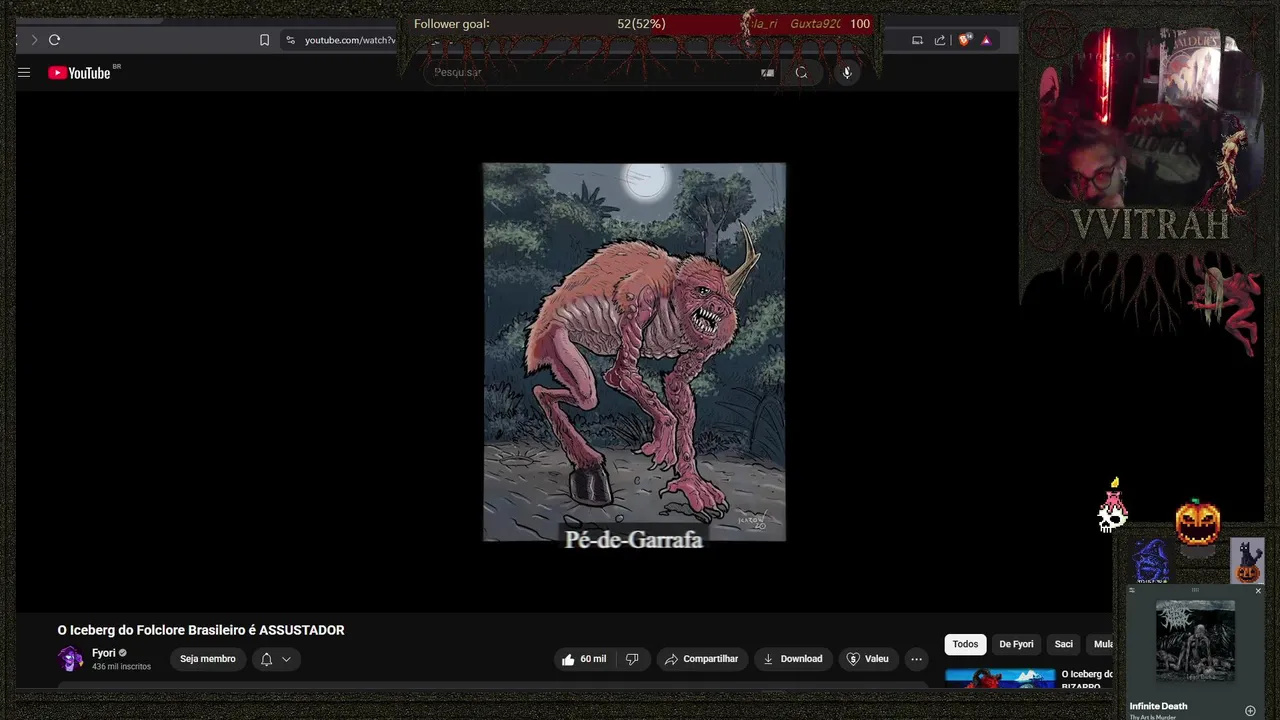Viewport: 1280px width, 720px height.
Task: Click the skull with candle pixel icon
Action: click(1113, 506)
